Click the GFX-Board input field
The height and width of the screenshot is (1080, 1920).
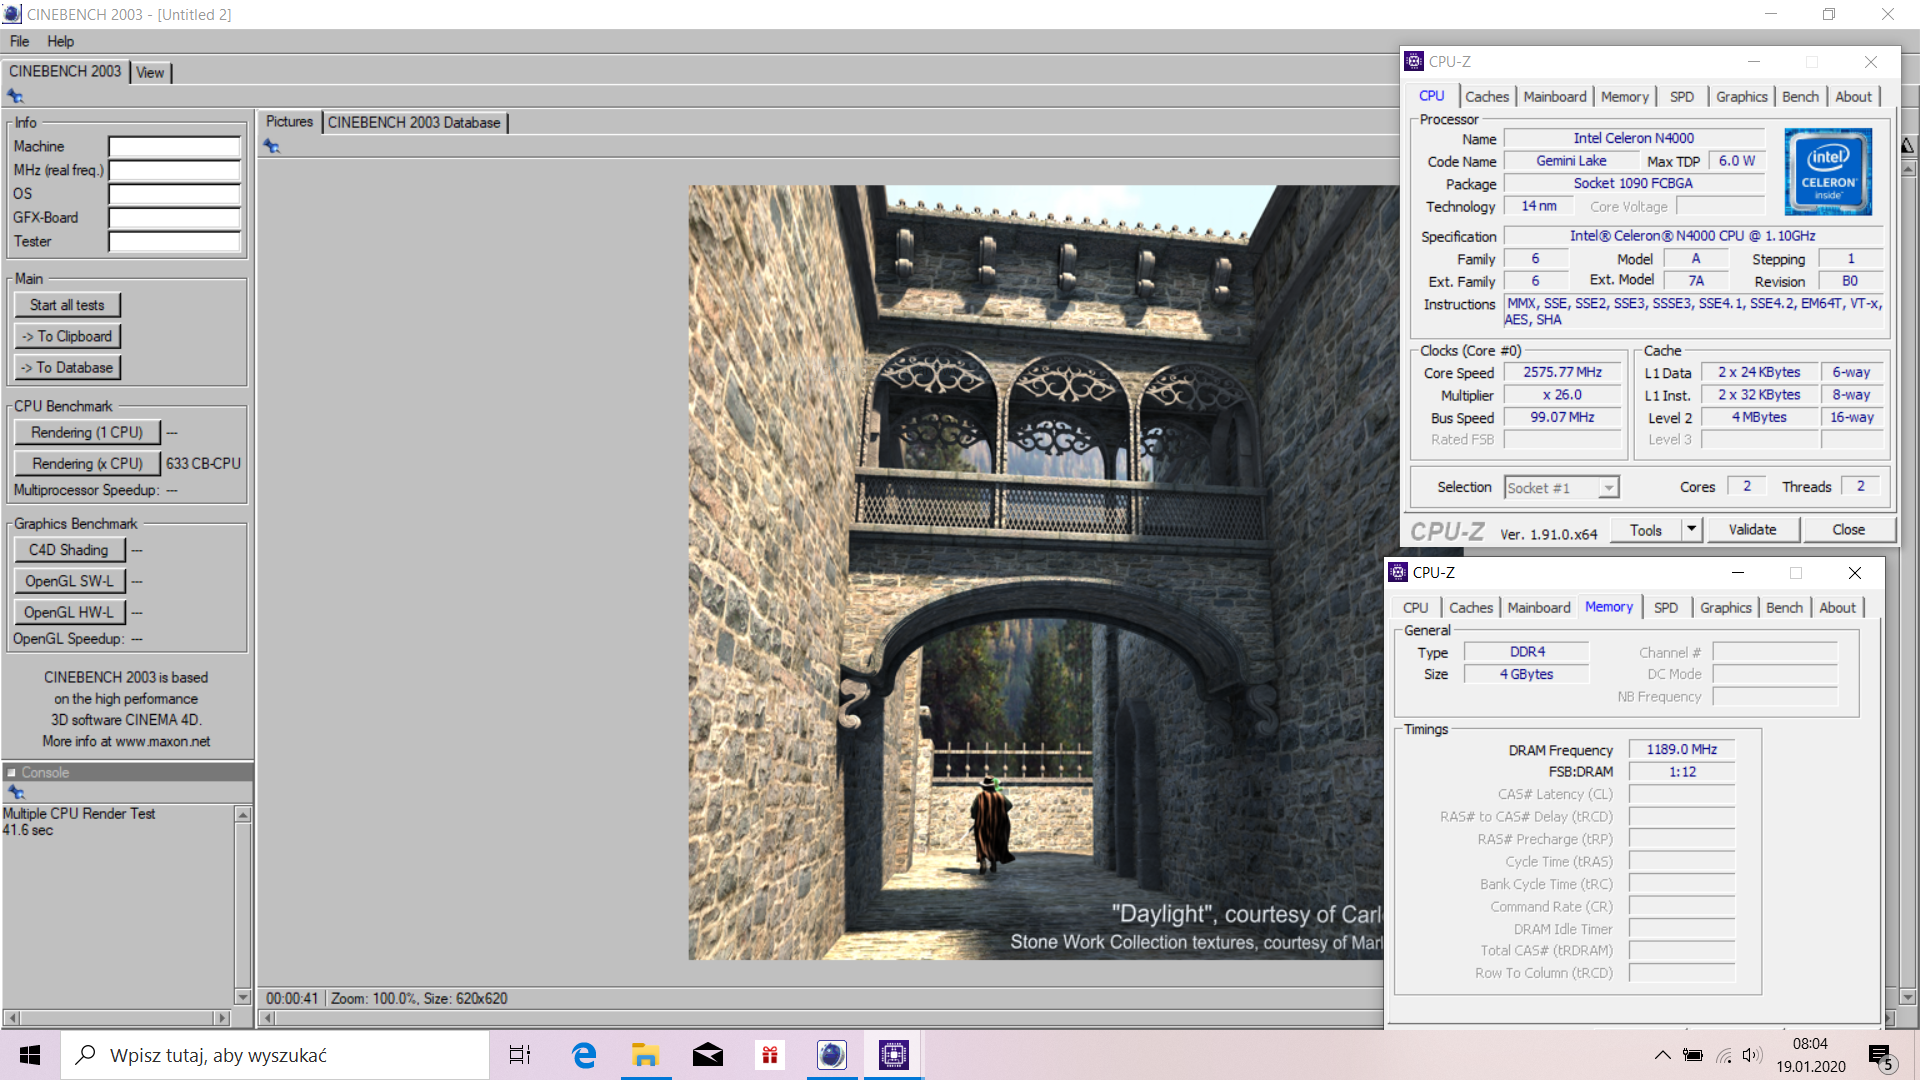point(175,218)
